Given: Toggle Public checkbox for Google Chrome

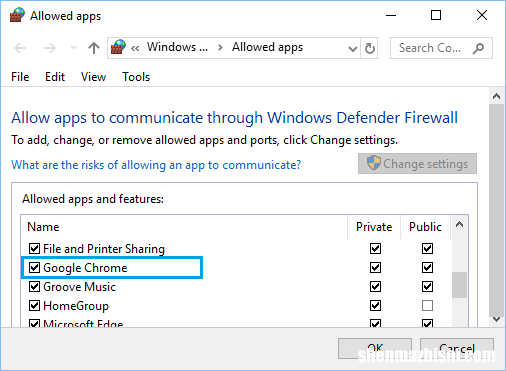Looking at the screenshot, I should [427, 267].
